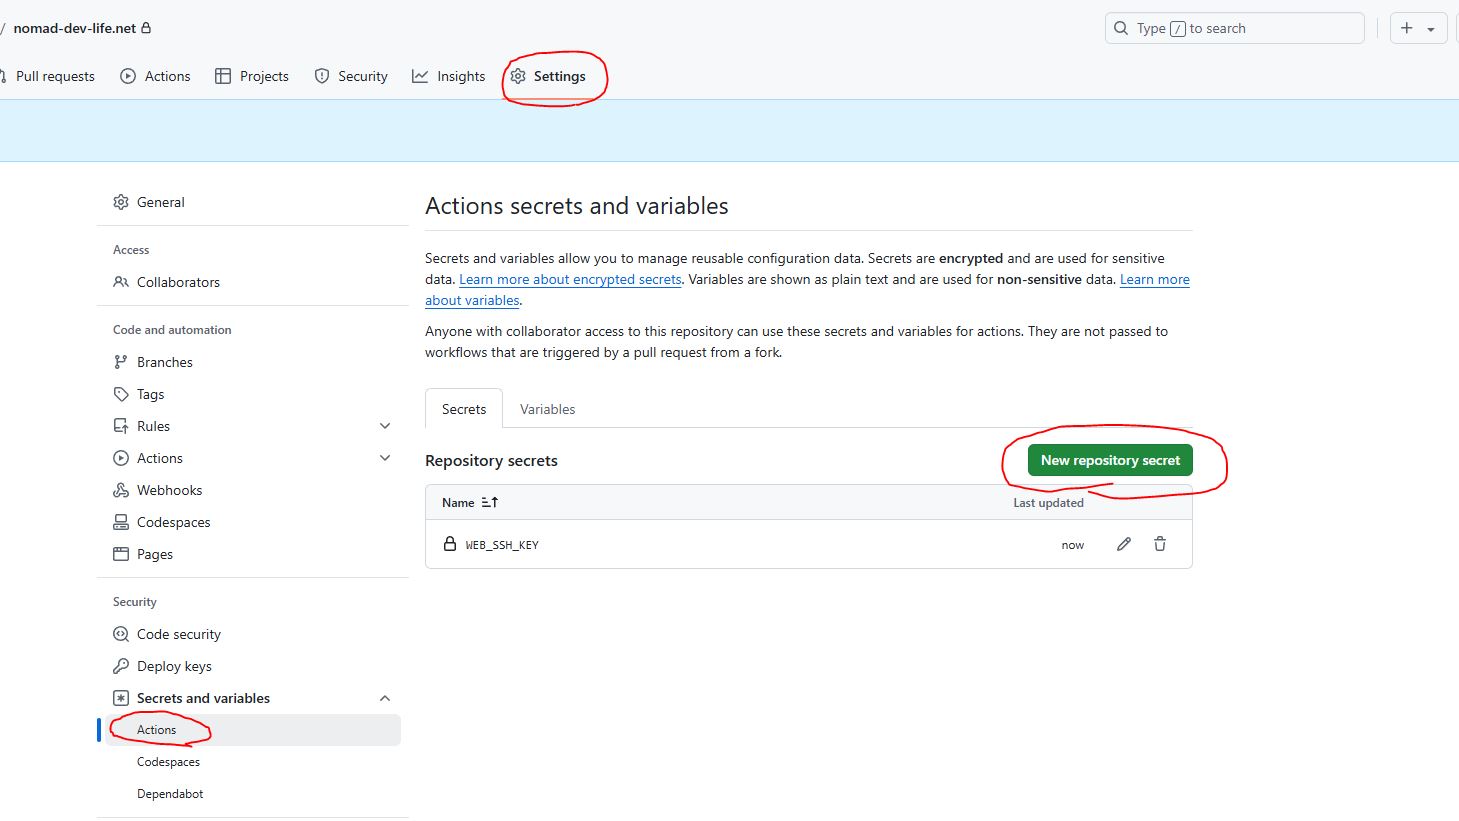Open Webhooks from the sidebar
Viewport: 1459px width, 821px height.
[x=169, y=490]
